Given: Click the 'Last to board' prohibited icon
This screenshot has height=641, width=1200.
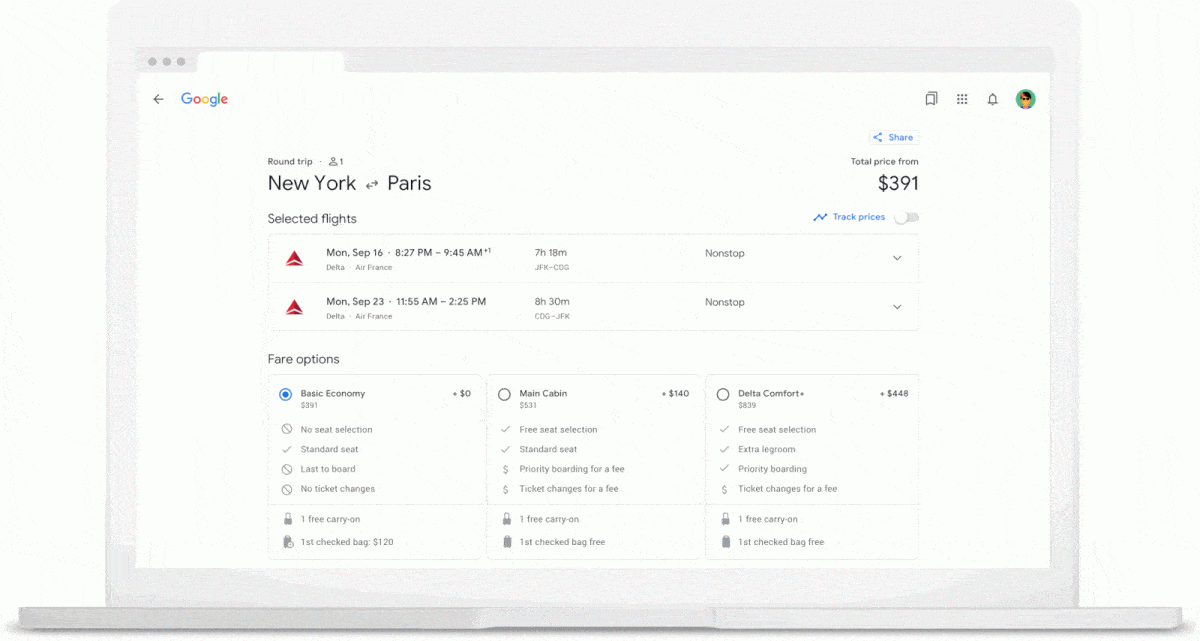Looking at the screenshot, I should (x=287, y=469).
